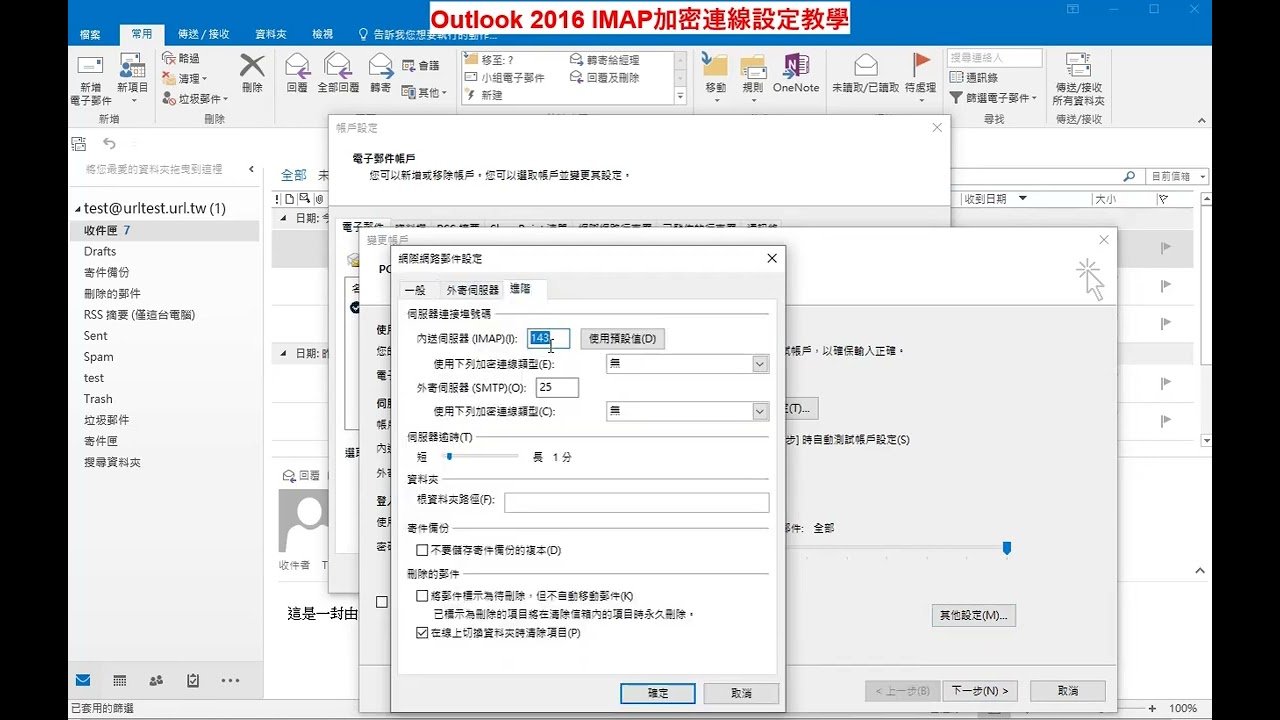Select Outgoing Server (外寄伺服器) dialog tab
Screen dimensions: 1280x720
tap(472, 290)
